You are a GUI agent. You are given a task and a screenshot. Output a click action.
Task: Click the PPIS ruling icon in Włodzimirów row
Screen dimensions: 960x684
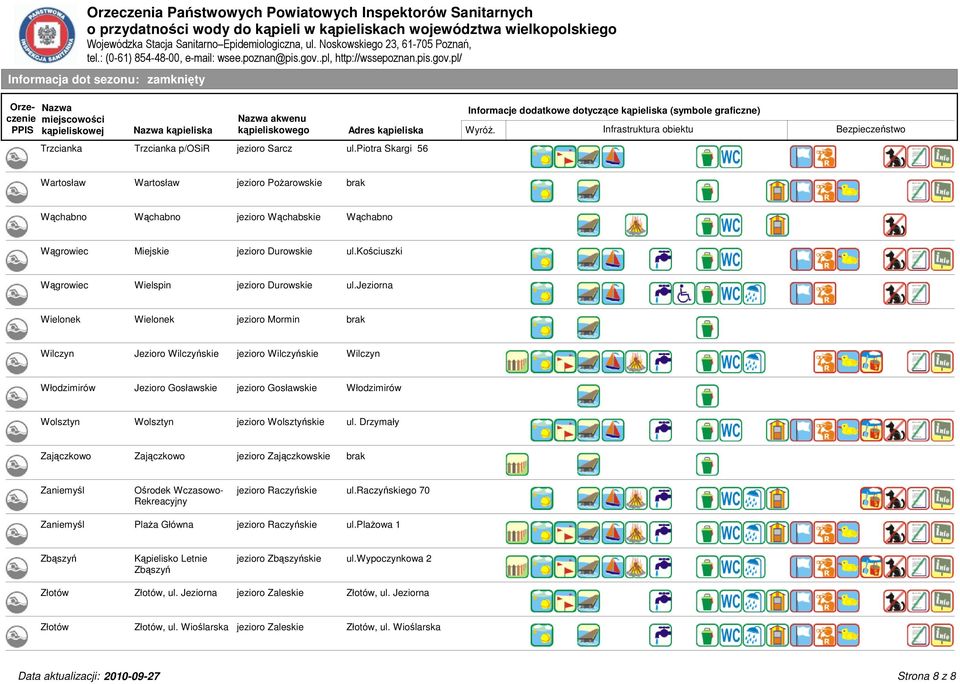click(17, 397)
